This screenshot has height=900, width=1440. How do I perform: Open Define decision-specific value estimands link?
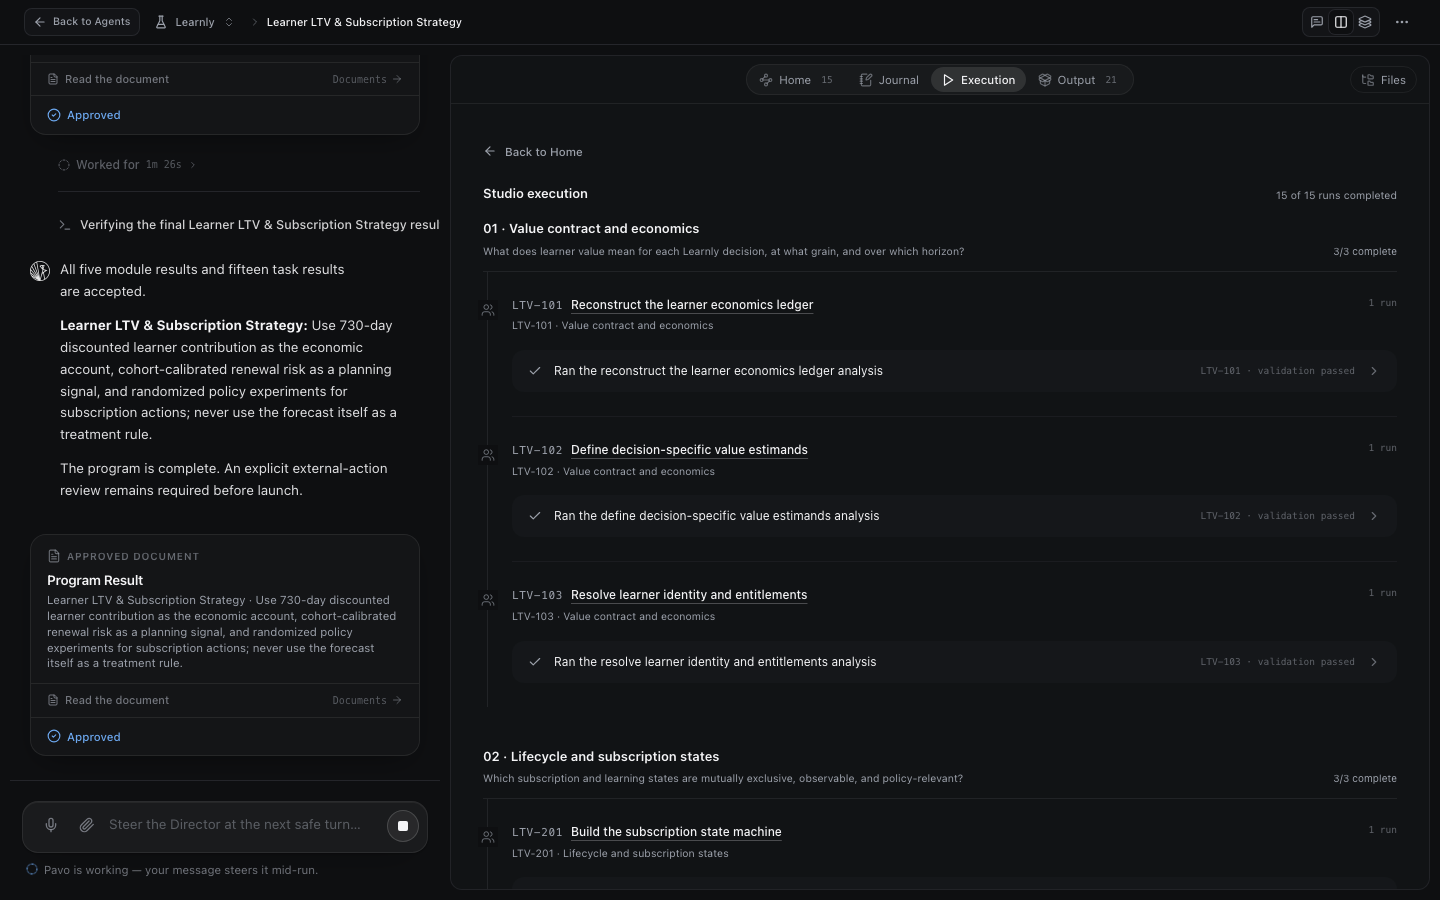689,450
